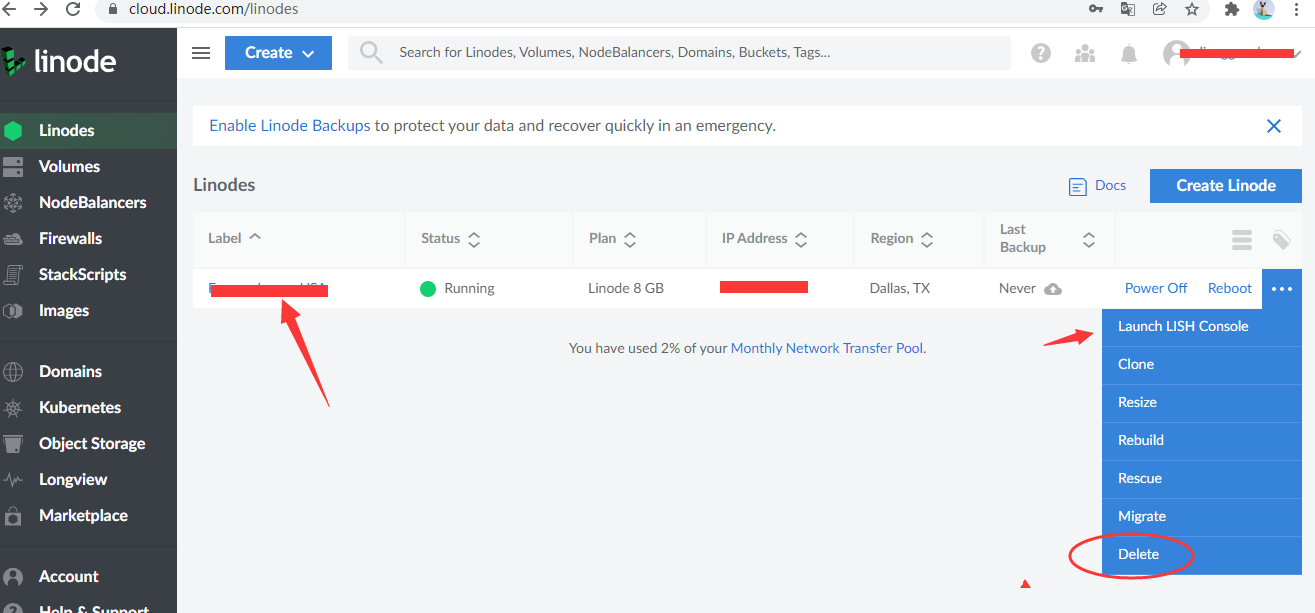Viewport: 1315px width, 613px height.
Task: Open Images in sidebar
Action: pyautogui.click(x=88, y=310)
